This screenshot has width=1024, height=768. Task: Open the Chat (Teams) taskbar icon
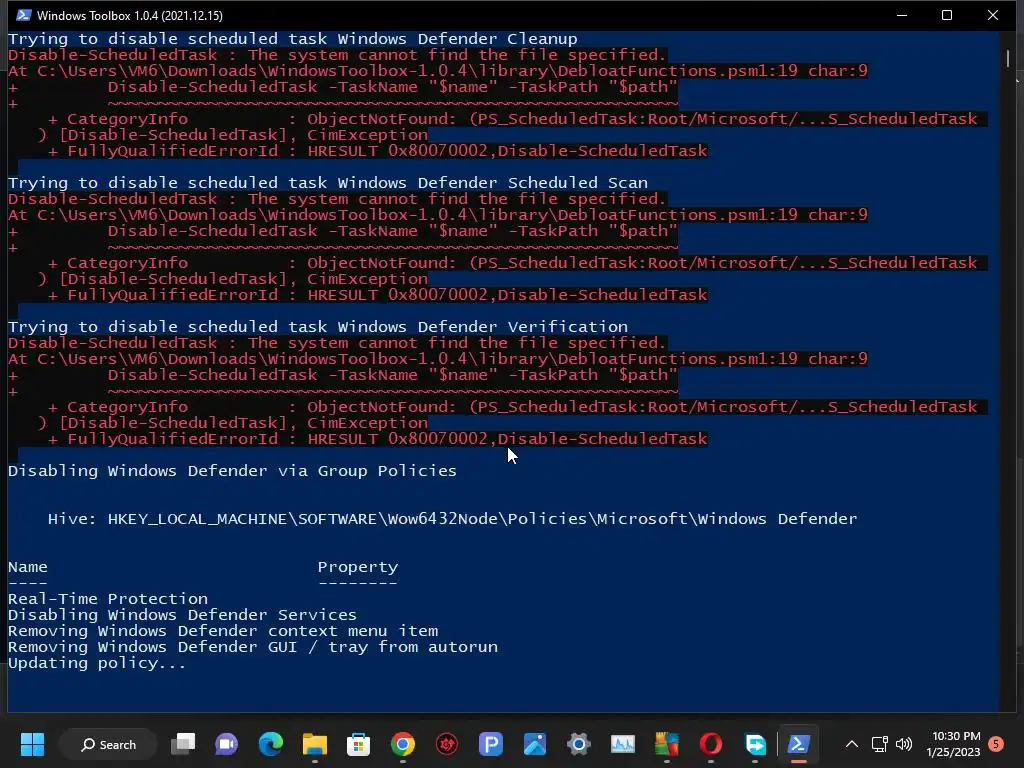[x=227, y=744]
